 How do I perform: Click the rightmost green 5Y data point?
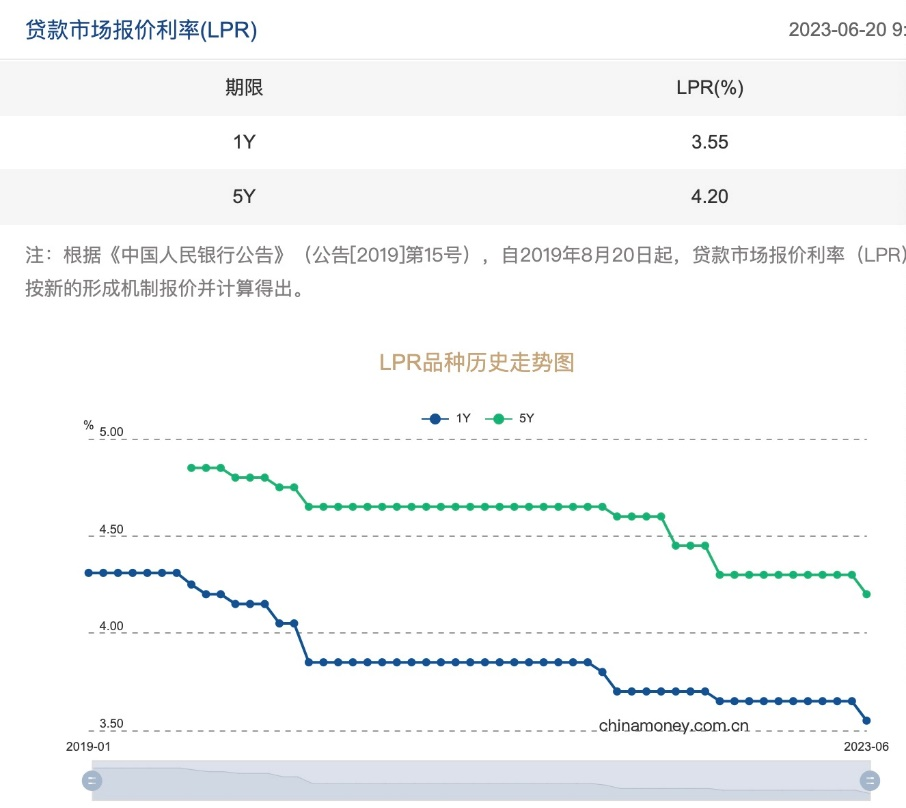pos(866,594)
